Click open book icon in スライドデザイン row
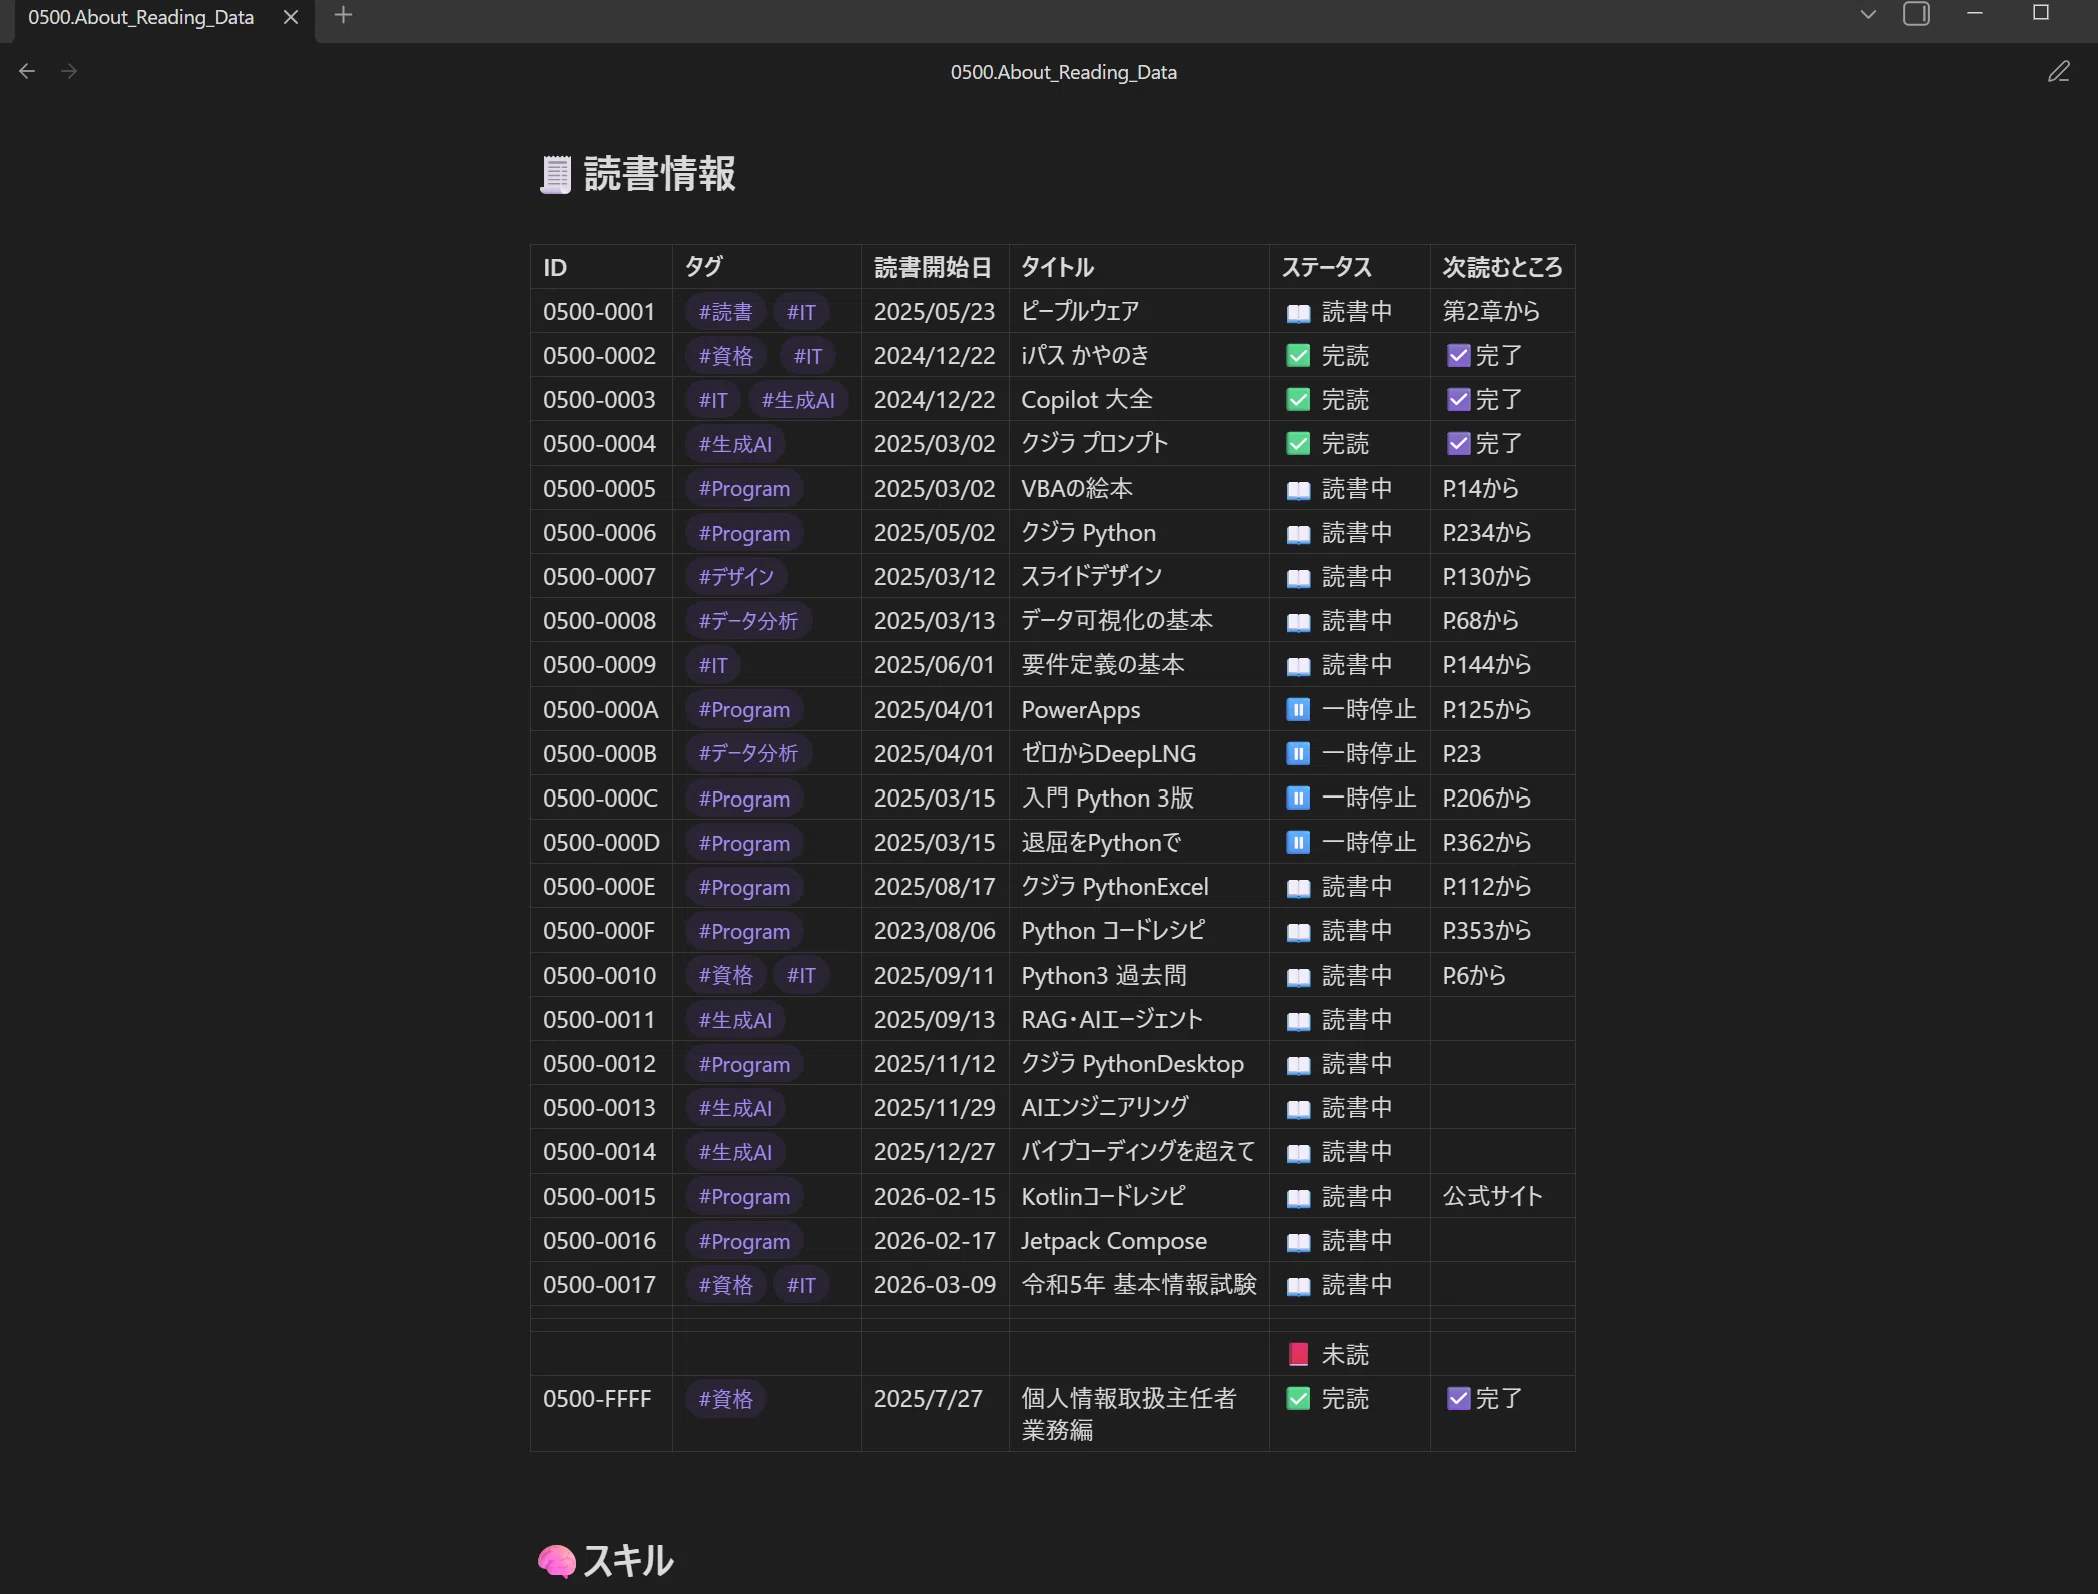The image size is (2098, 1594). tap(1298, 577)
